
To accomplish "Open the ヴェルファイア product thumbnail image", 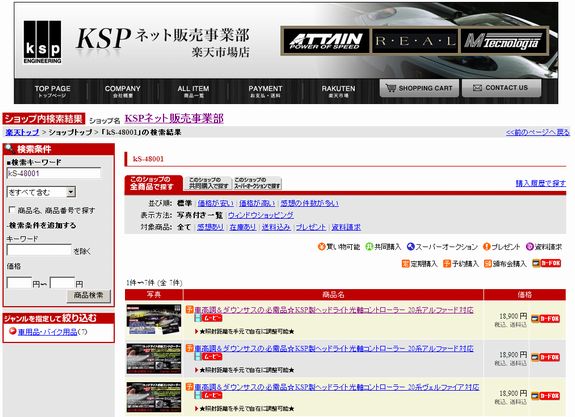I will (x=154, y=397).
